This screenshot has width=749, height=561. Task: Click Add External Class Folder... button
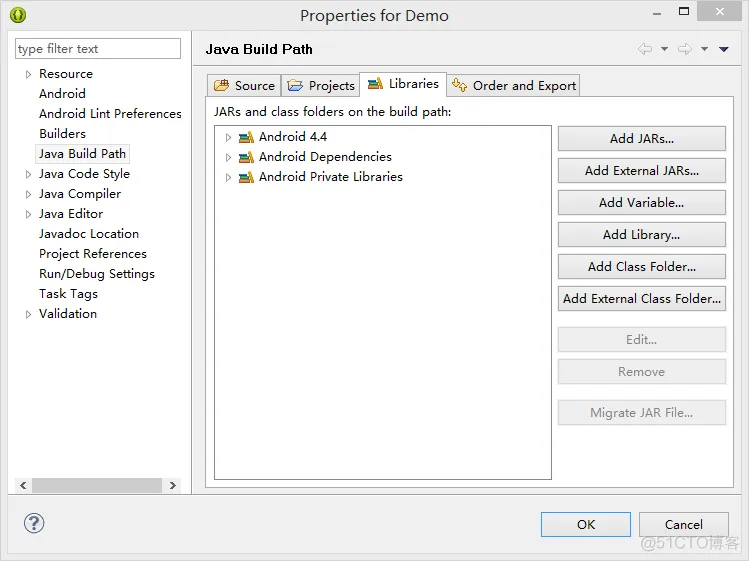642,299
